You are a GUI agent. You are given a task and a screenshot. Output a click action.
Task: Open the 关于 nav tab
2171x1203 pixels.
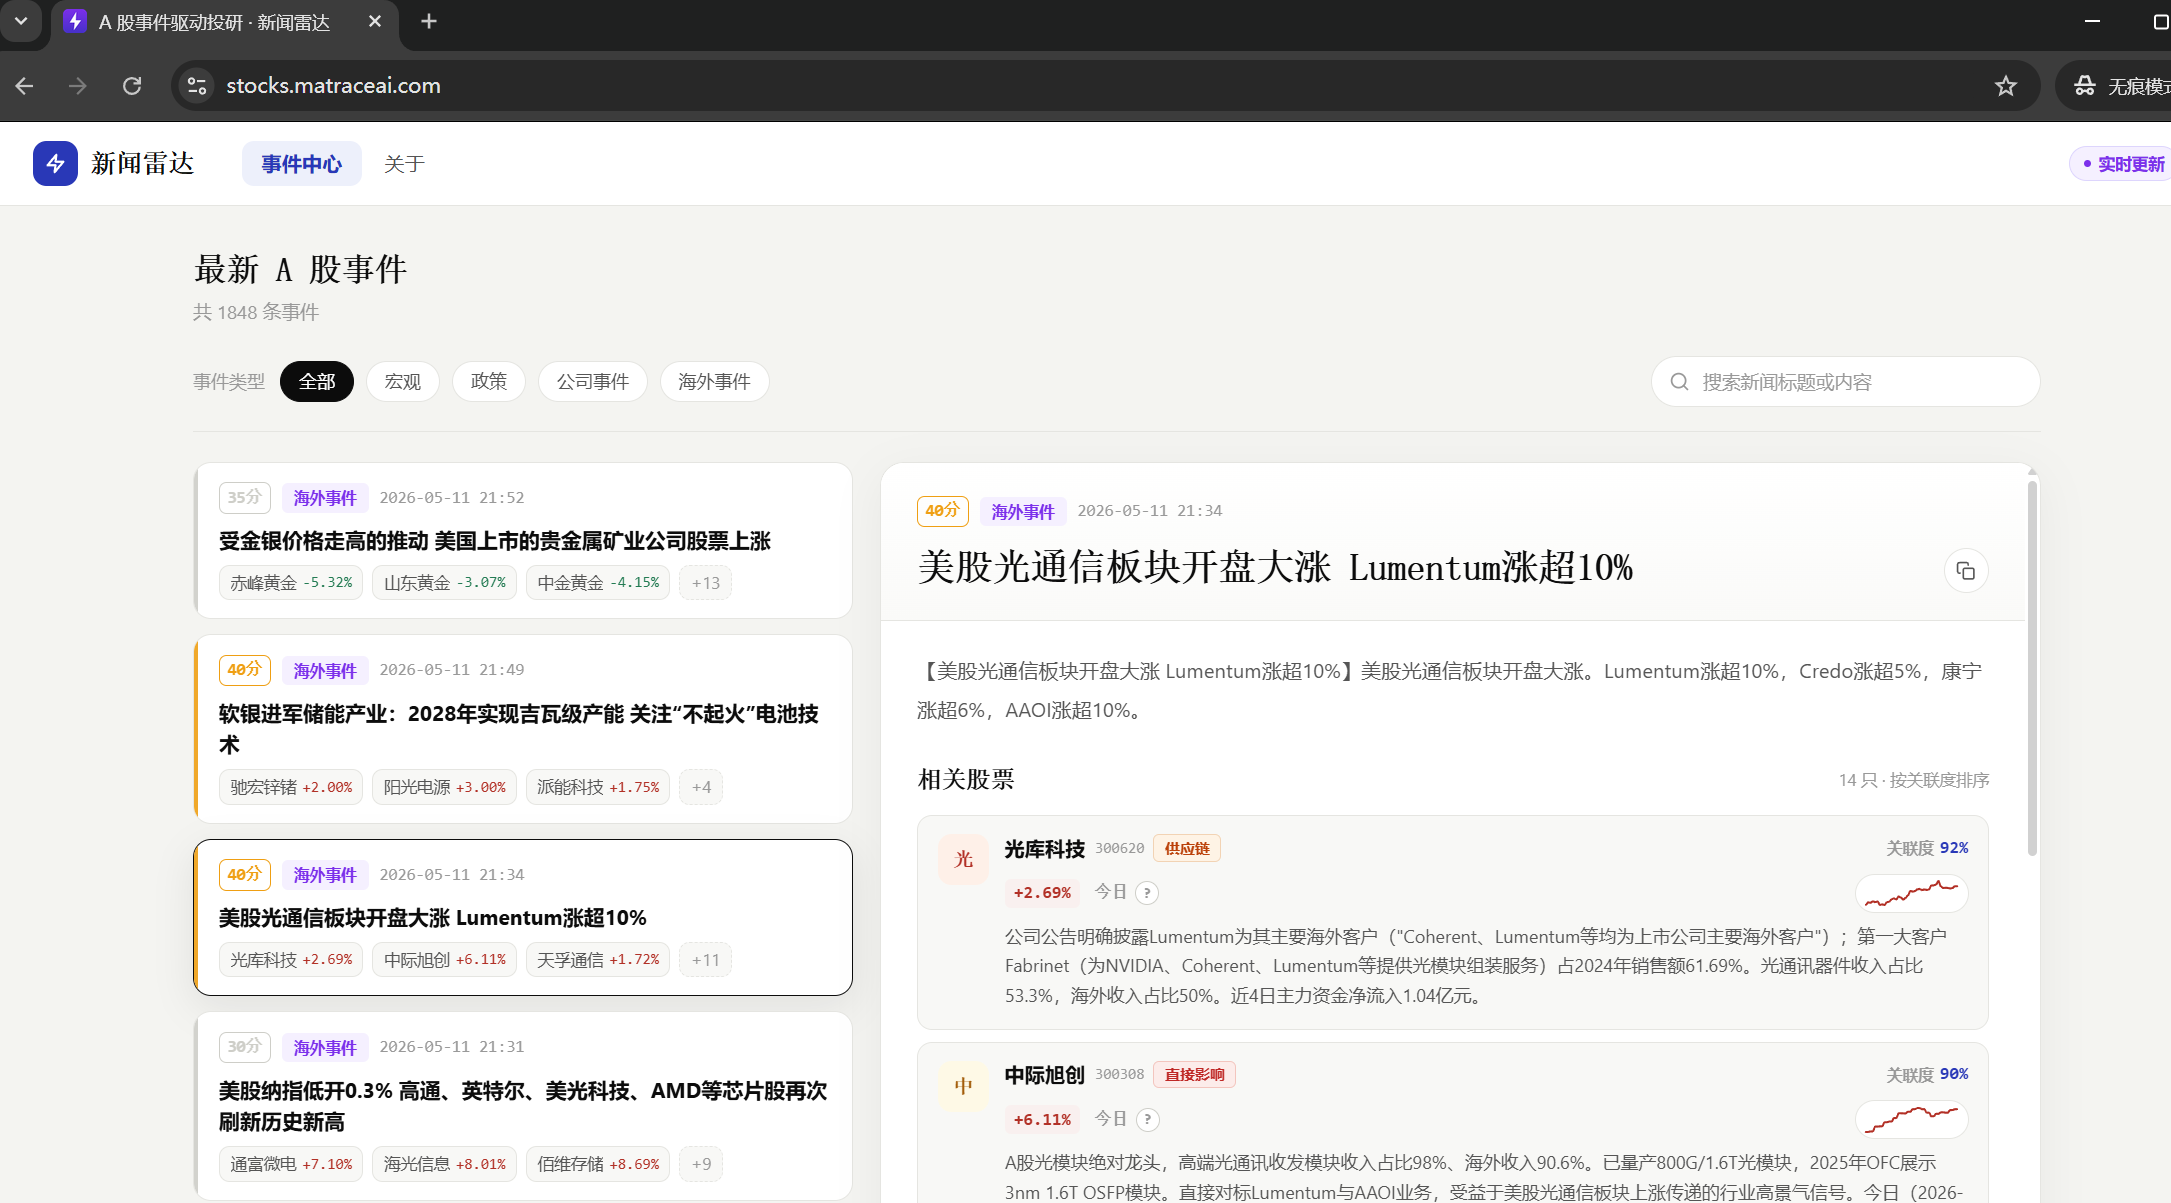tap(405, 164)
